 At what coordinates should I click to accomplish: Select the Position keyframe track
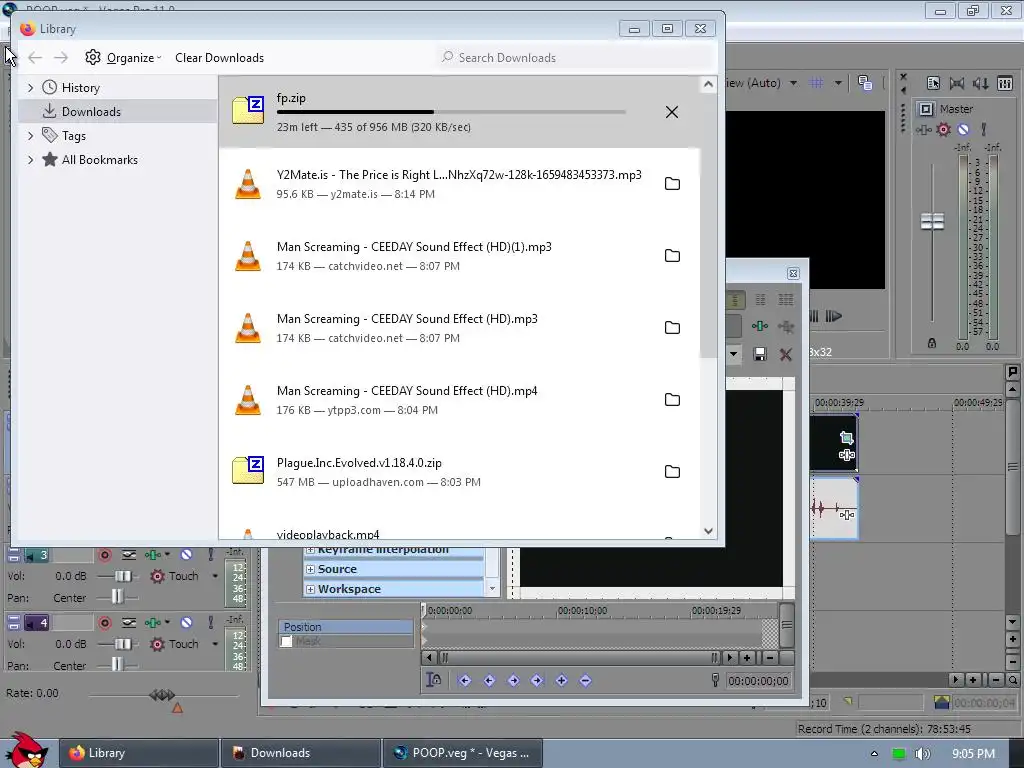tap(346, 627)
